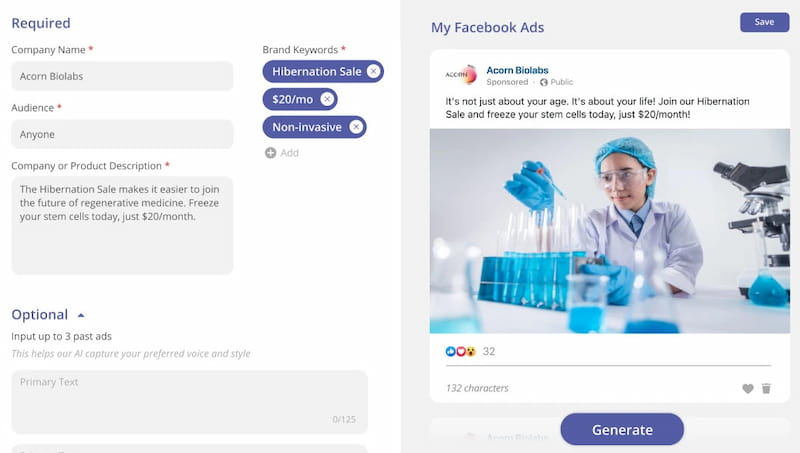Favorite the ad with the heart icon
The width and height of the screenshot is (800, 453).
pos(748,389)
